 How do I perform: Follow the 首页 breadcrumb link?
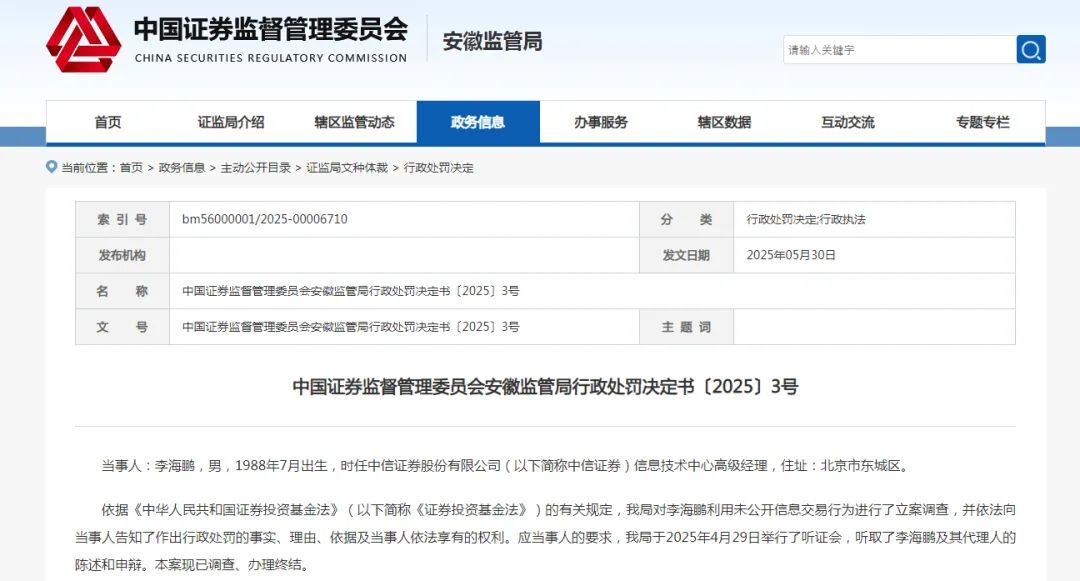(x=132, y=167)
